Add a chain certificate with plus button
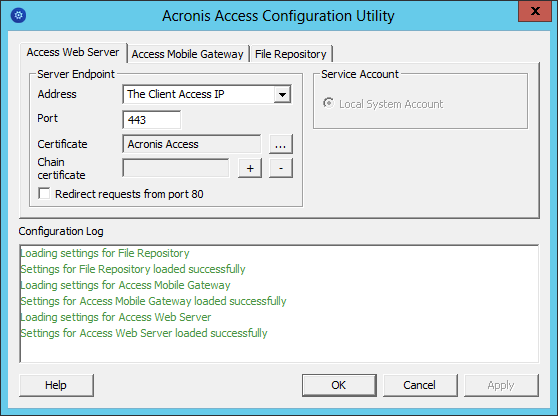 (x=250, y=168)
